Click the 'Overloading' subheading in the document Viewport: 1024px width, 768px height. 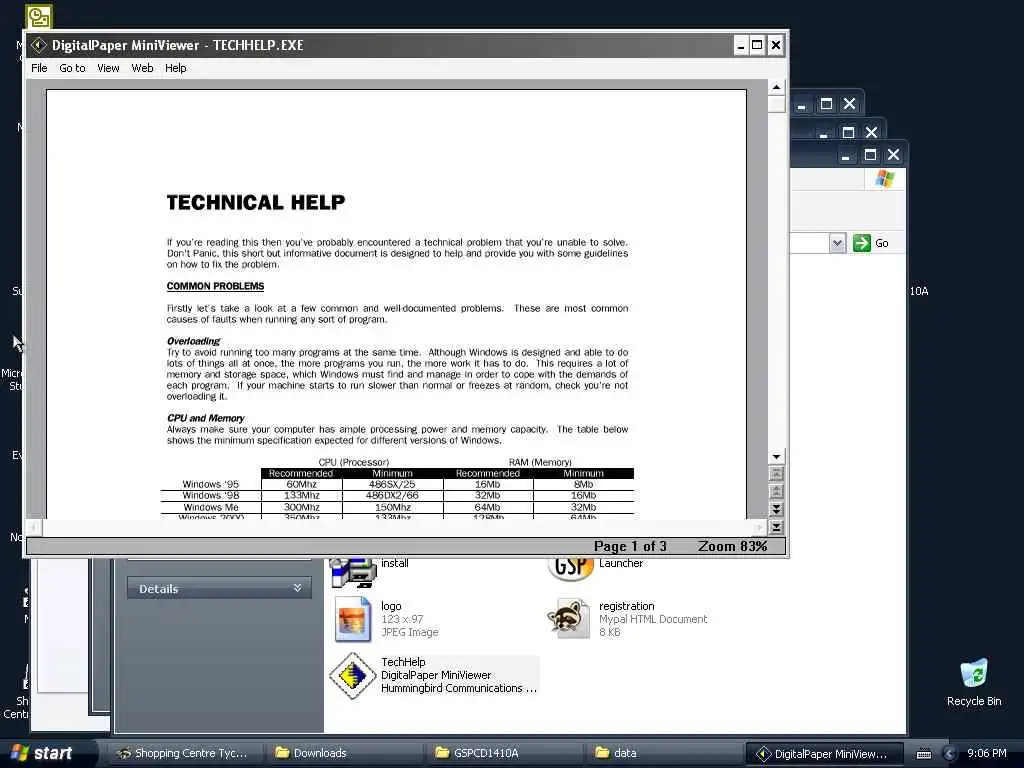pyautogui.click(x=193, y=341)
